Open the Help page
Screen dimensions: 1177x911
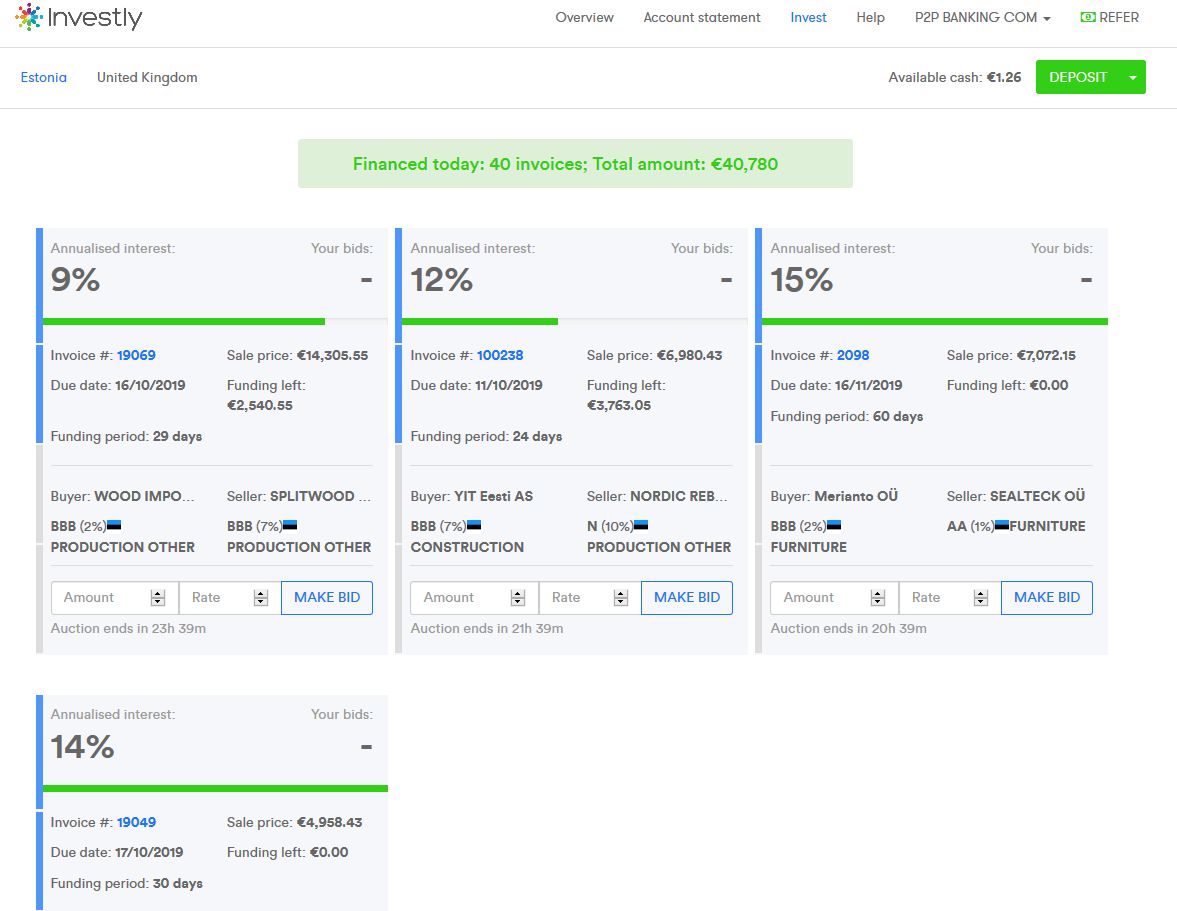tap(871, 17)
